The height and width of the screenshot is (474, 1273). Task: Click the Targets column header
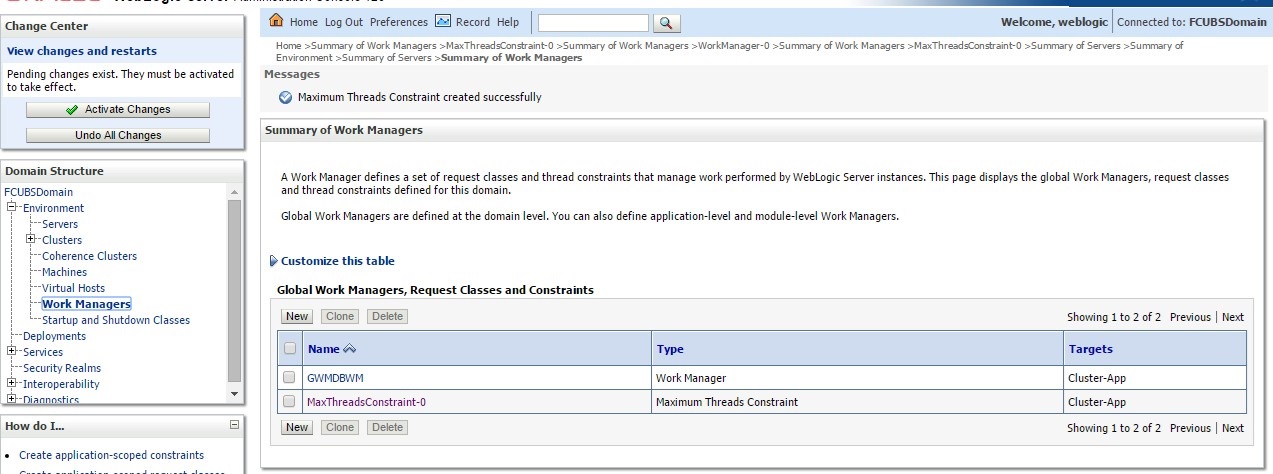pos(1090,349)
